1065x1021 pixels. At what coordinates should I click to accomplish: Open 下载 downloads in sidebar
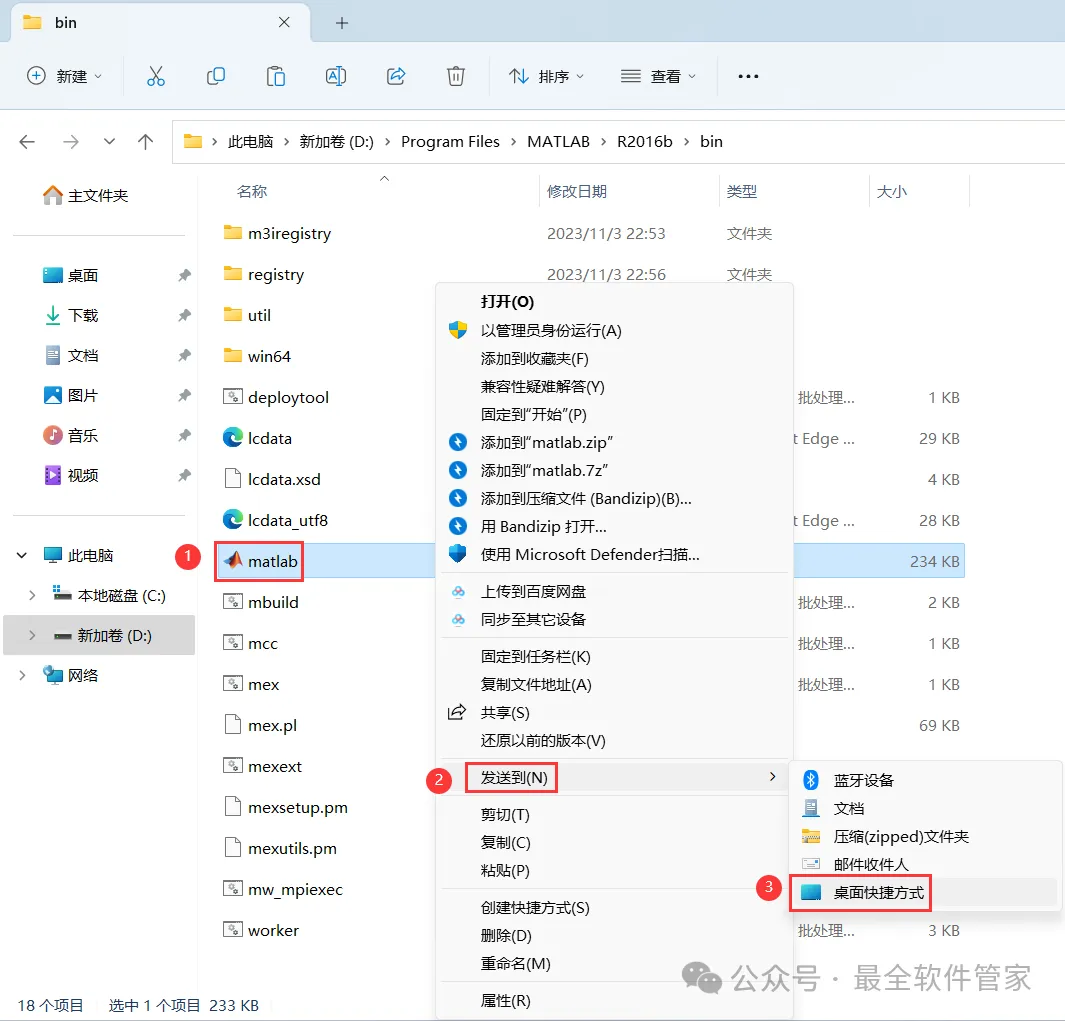click(71, 315)
